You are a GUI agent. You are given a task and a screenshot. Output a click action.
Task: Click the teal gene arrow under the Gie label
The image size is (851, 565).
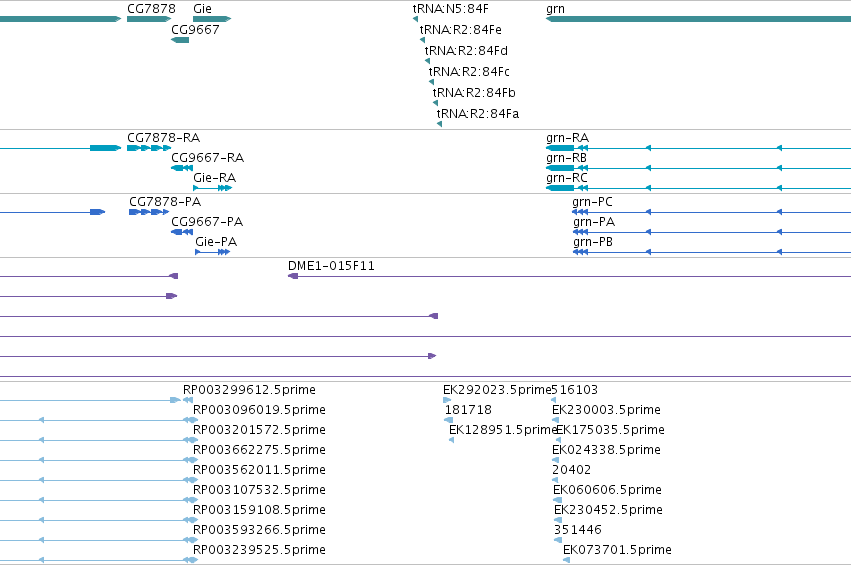(212, 19)
